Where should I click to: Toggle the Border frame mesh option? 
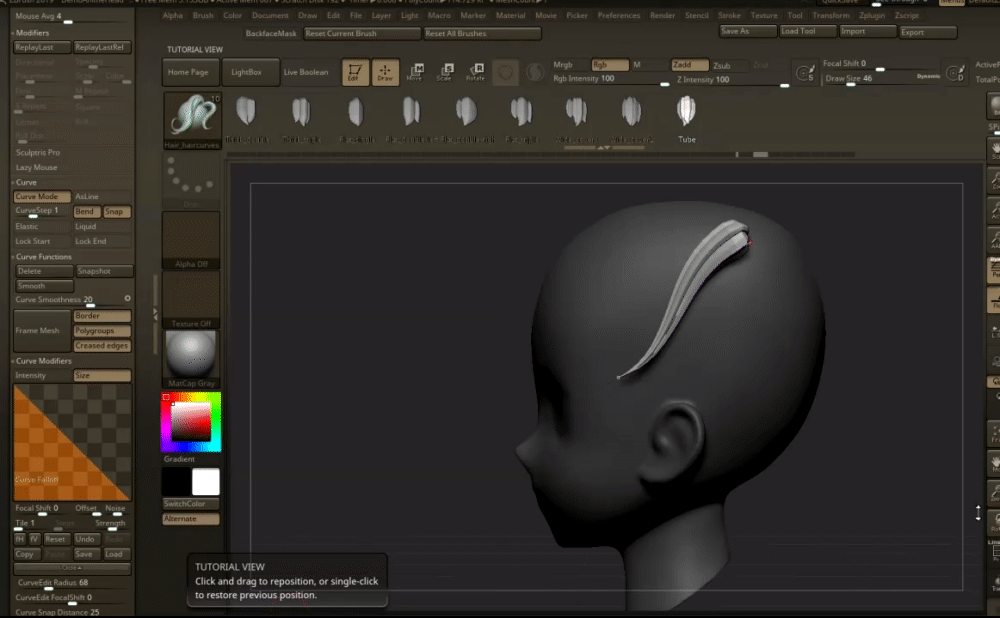[102, 316]
